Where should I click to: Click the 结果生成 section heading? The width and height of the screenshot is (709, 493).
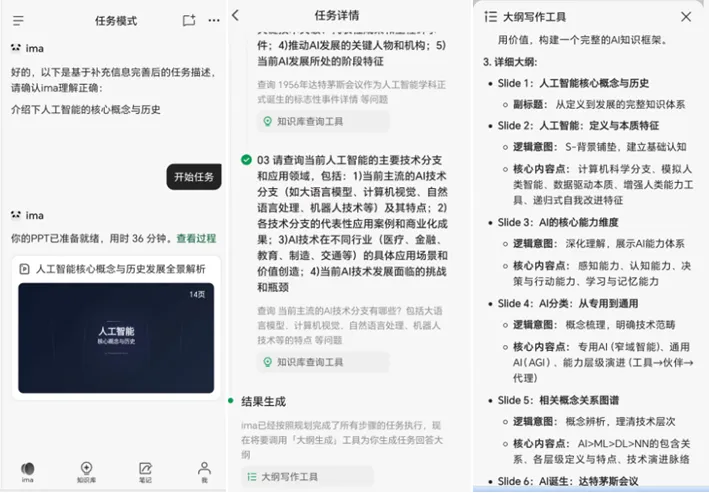click(263, 401)
